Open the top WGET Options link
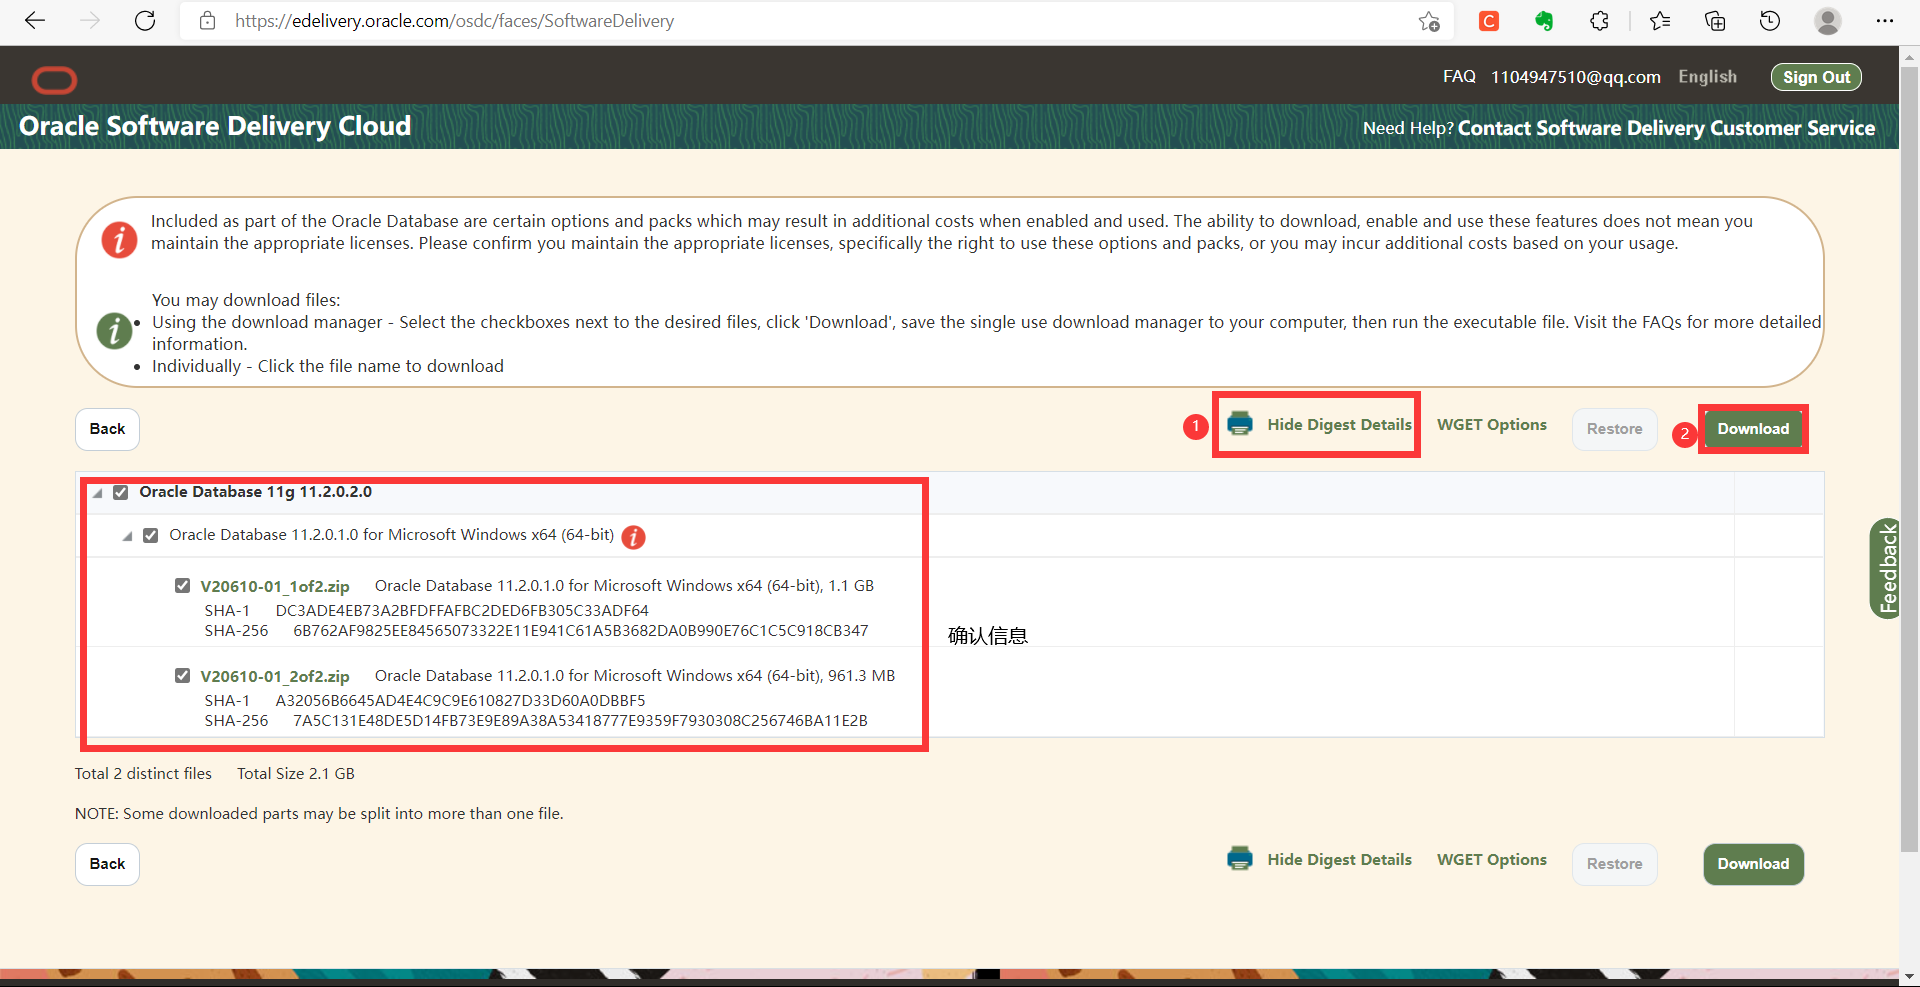Screen dimensions: 1920x987 (x=1491, y=424)
